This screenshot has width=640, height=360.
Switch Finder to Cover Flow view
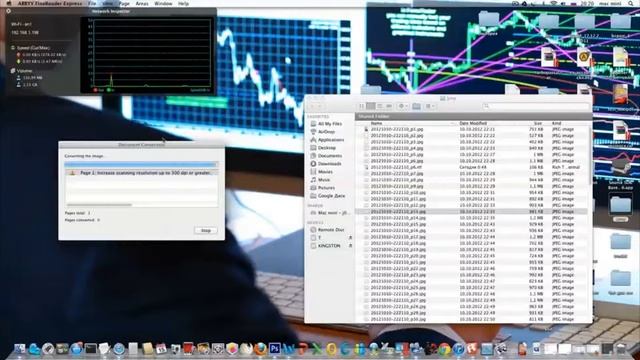389,106
